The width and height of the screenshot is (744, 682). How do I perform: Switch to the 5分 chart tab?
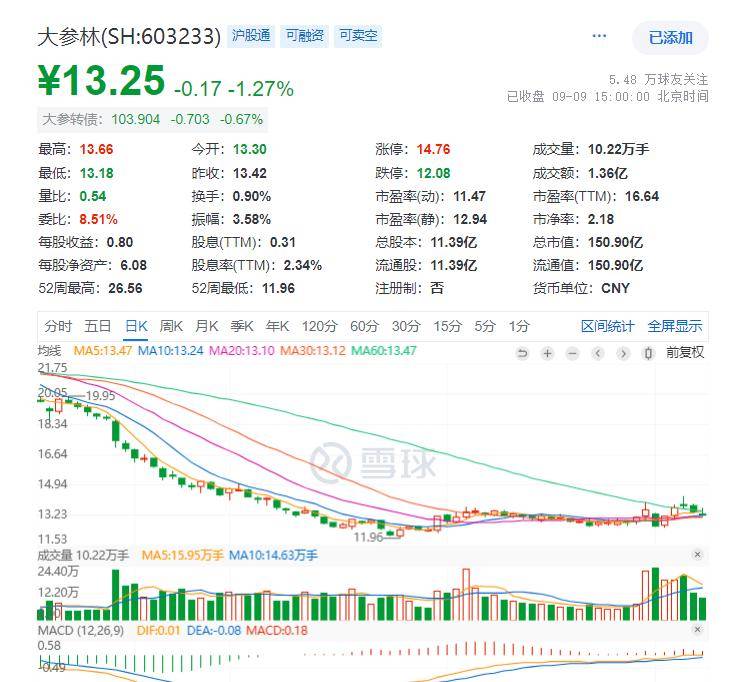pos(484,327)
